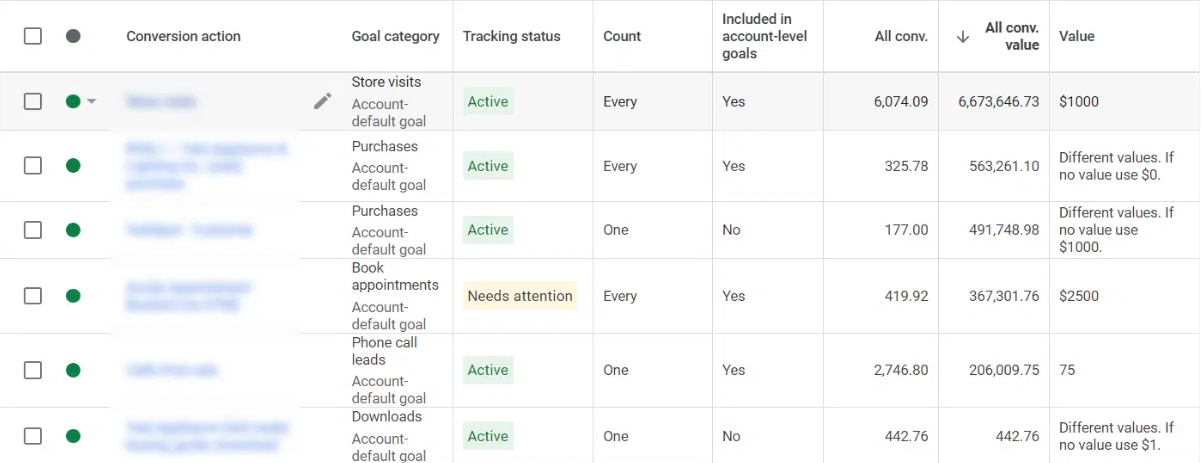Screen dimensions: 1204x463
Task: Click green status dot on the second Purchases row (count One)
Action: pyautogui.click(x=73, y=230)
